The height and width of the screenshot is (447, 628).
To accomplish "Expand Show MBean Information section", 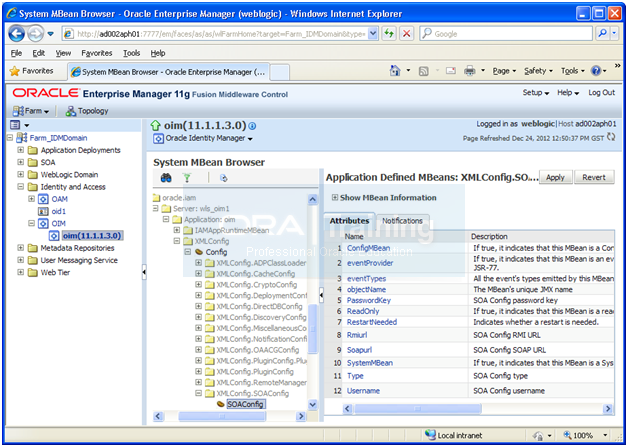I will 335,197.
